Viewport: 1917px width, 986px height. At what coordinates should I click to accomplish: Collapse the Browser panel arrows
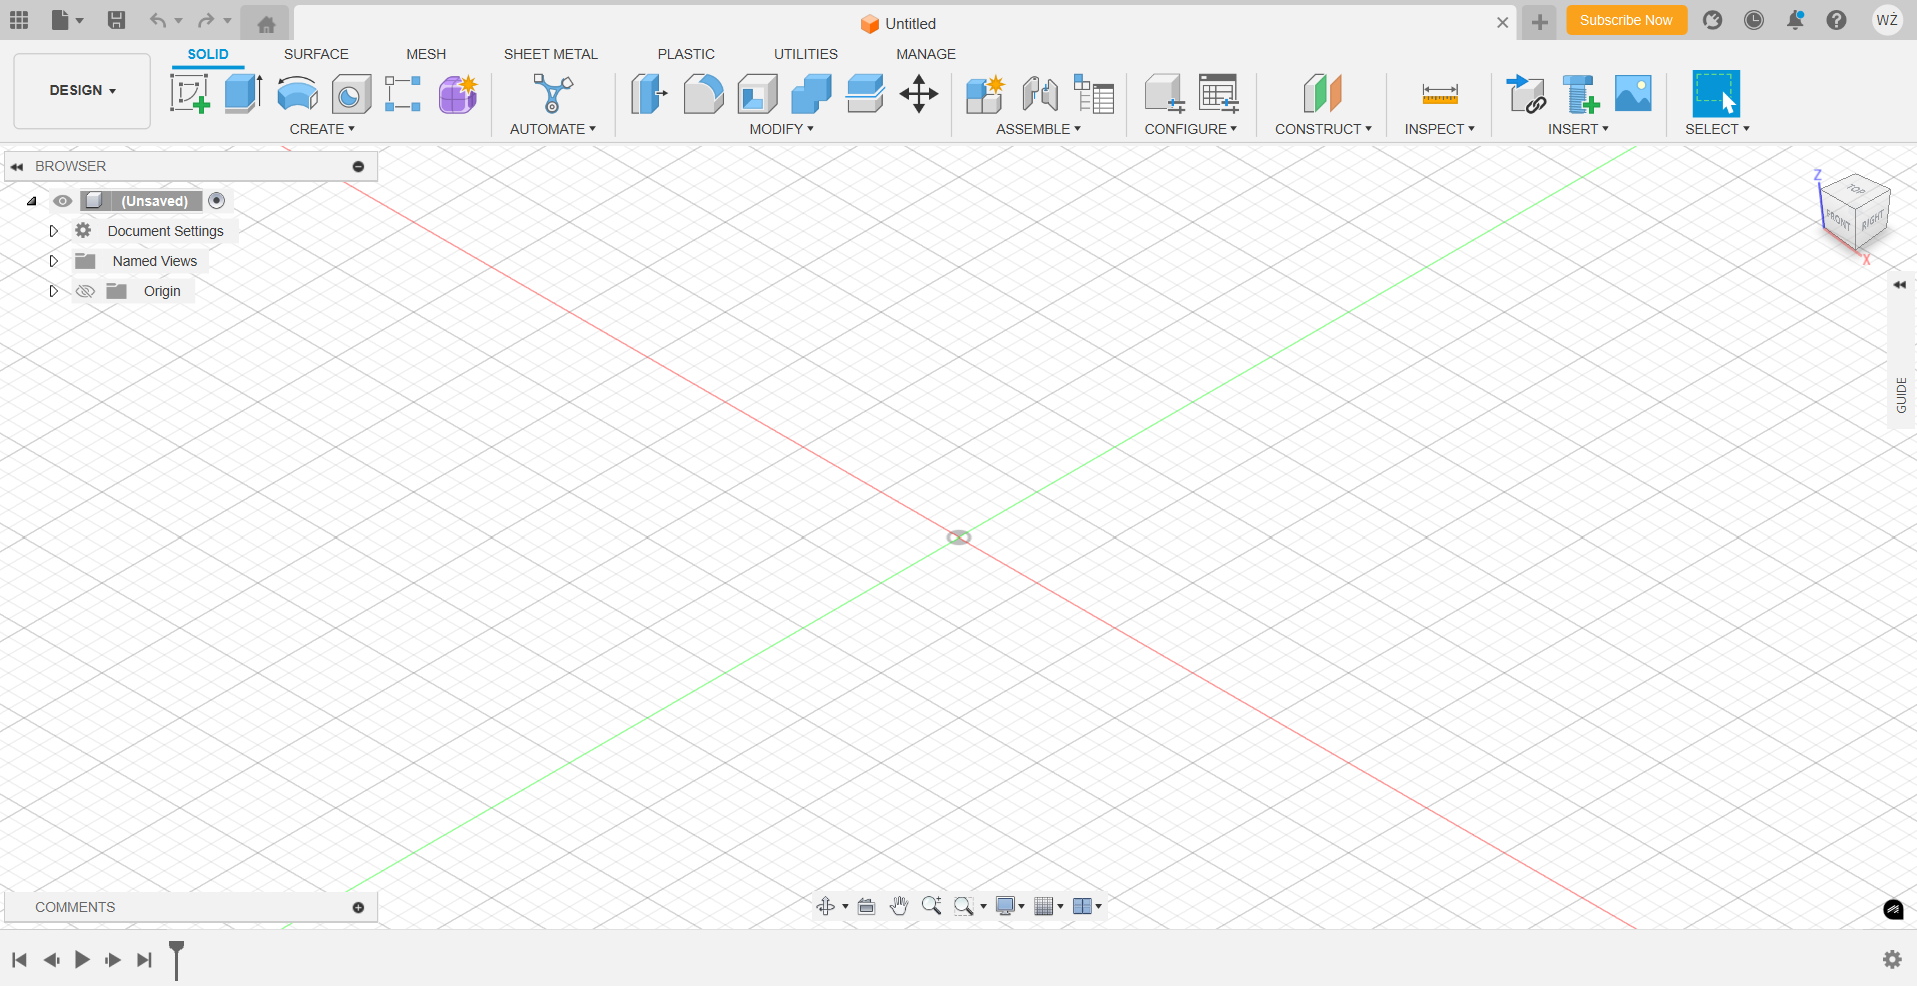click(x=17, y=167)
